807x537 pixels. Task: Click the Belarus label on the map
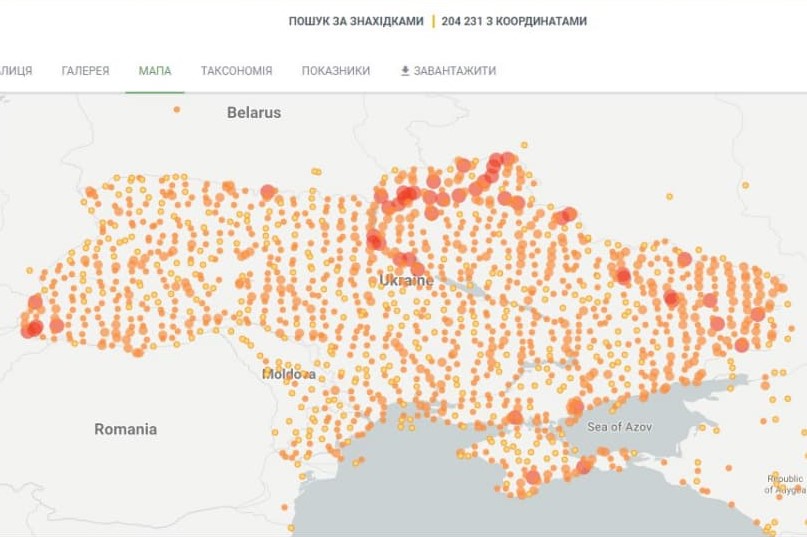tap(254, 113)
